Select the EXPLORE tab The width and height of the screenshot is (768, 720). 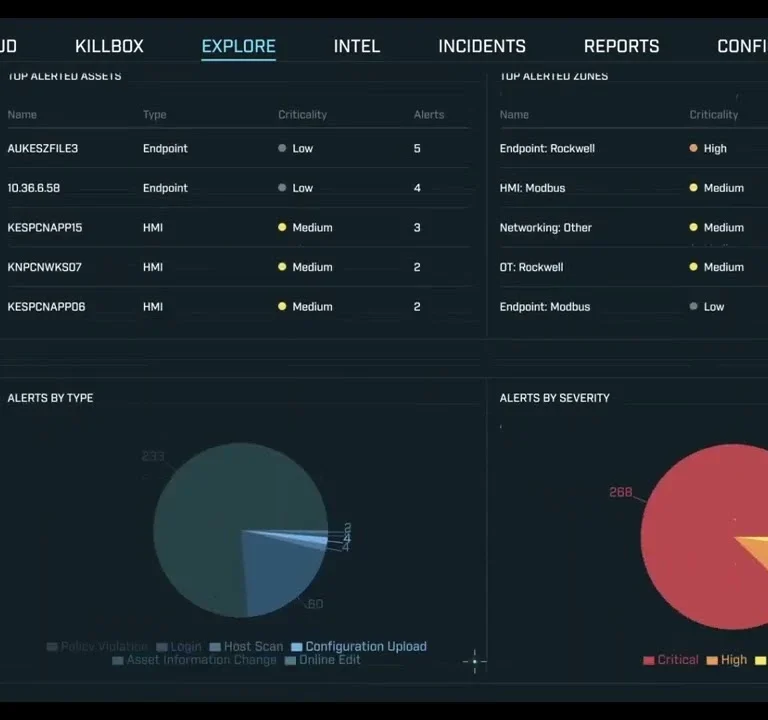tap(239, 46)
